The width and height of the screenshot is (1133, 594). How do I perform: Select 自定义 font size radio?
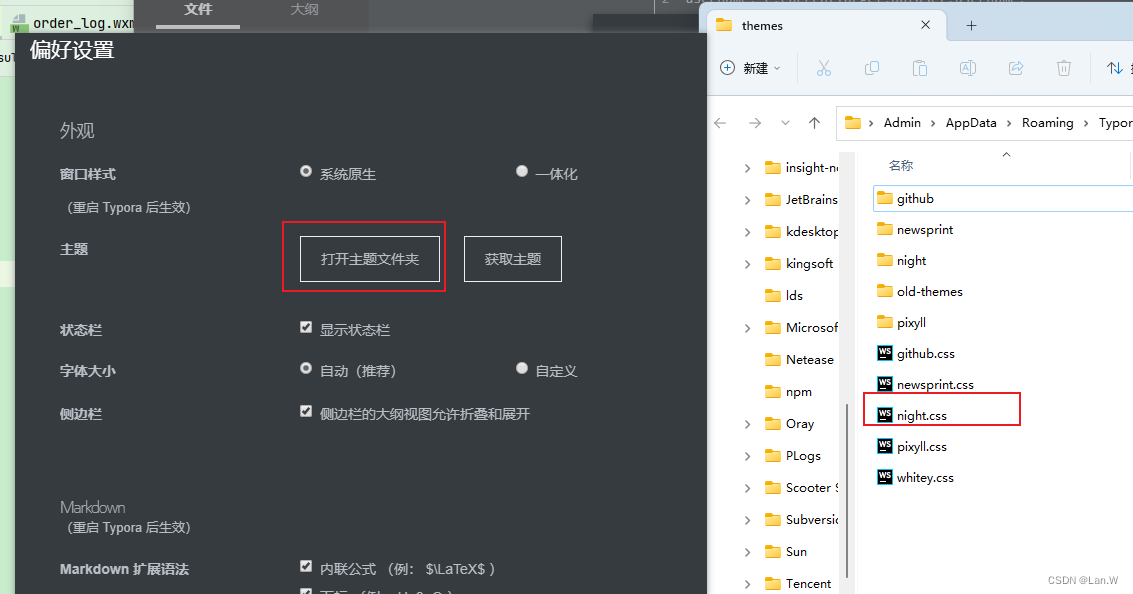tap(522, 369)
